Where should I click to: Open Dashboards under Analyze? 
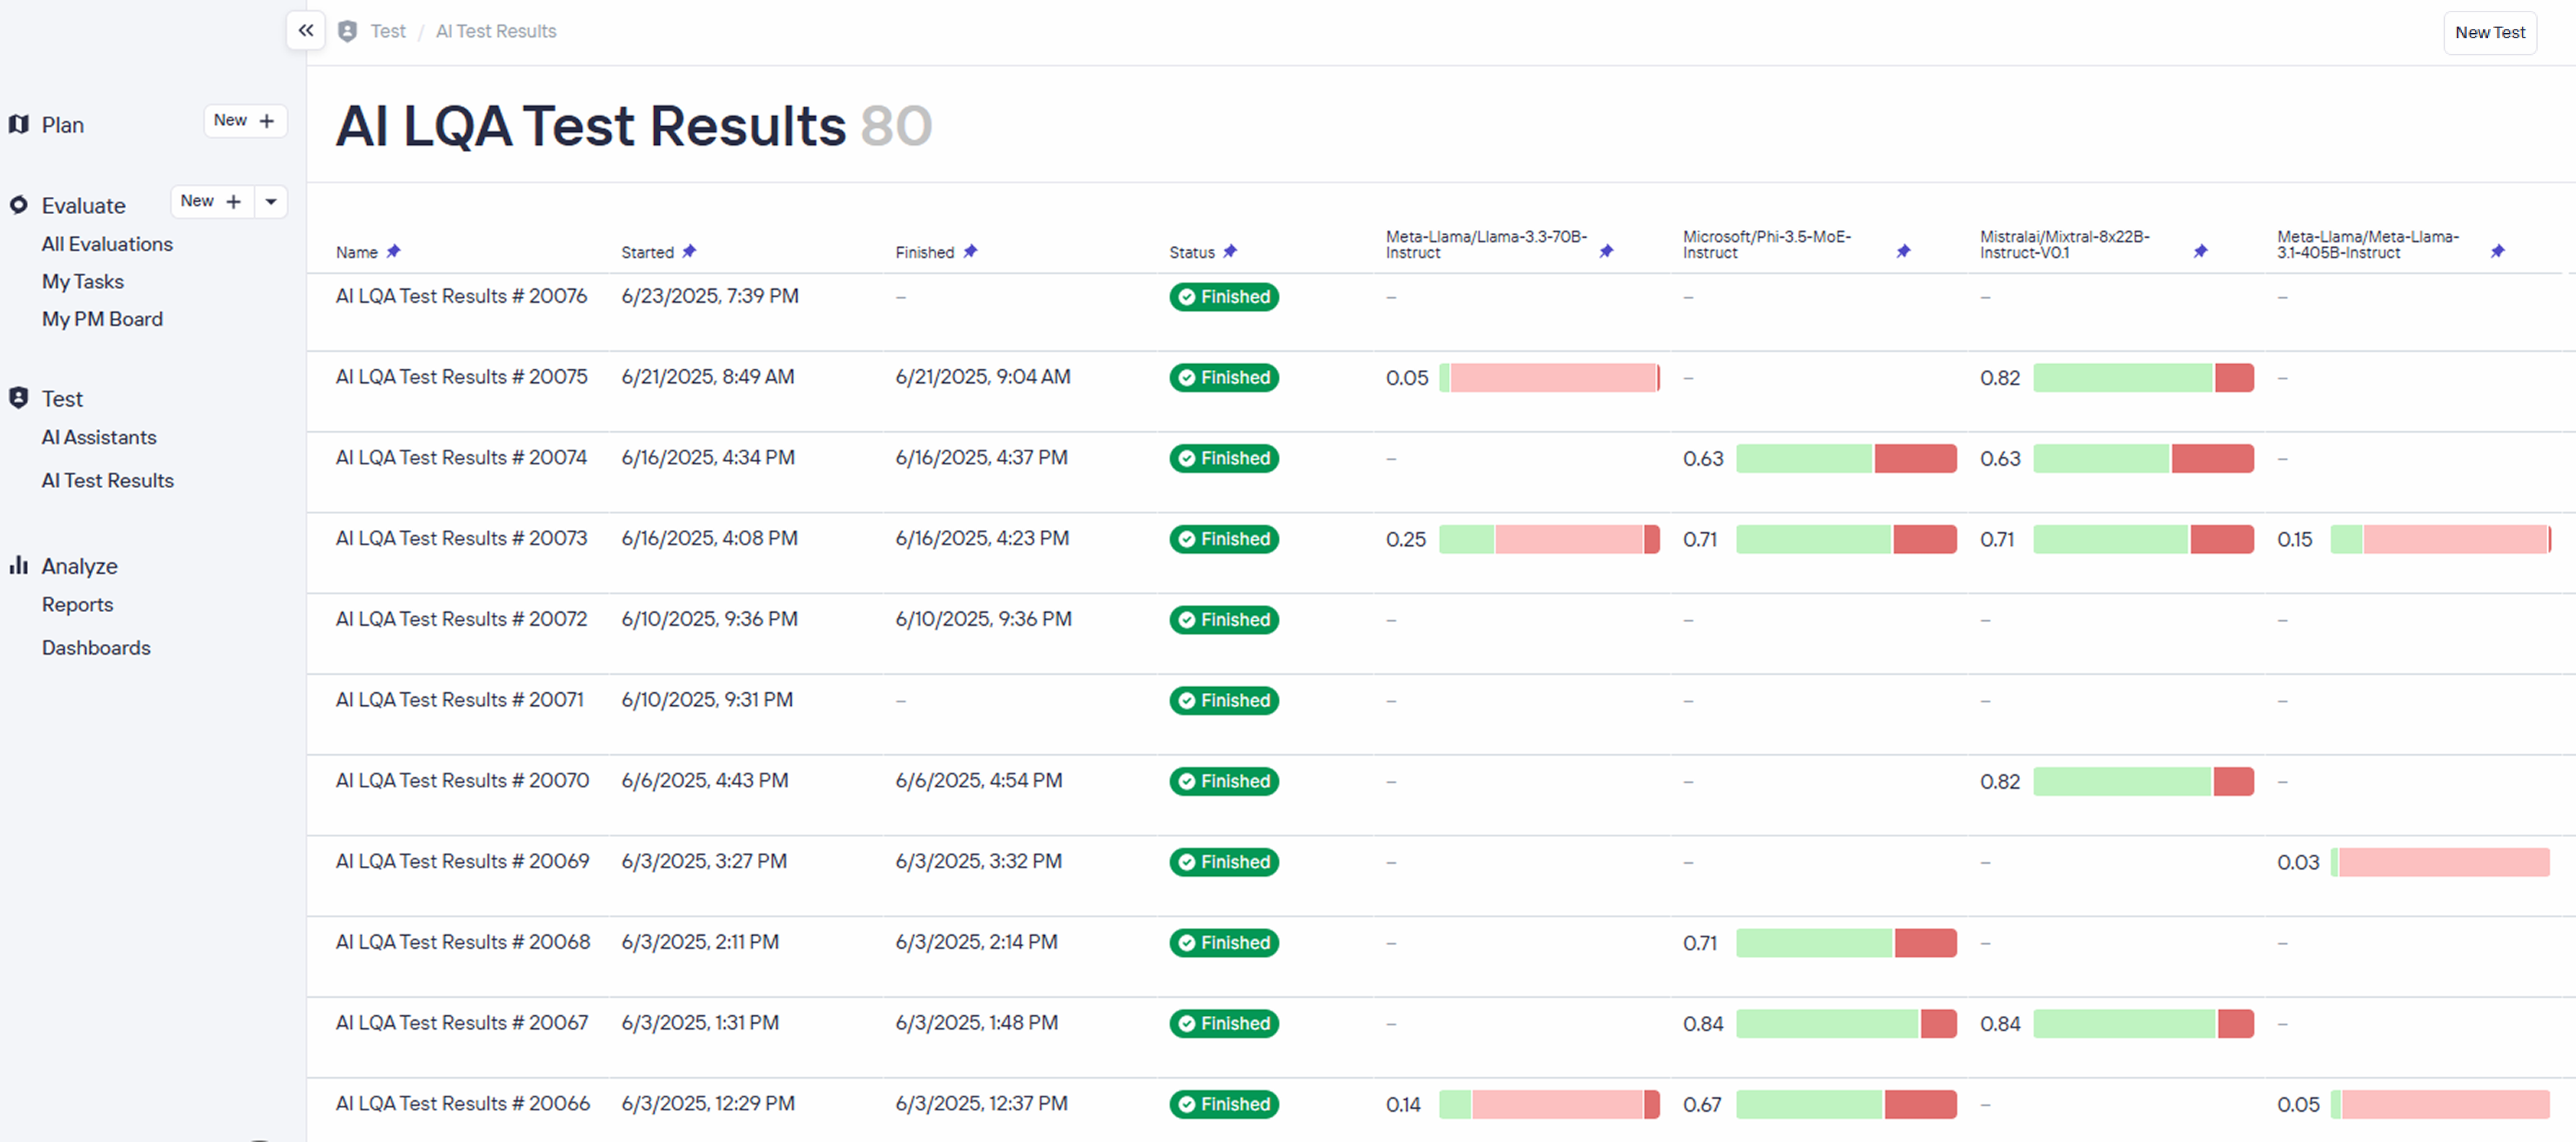click(x=96, y=647)
